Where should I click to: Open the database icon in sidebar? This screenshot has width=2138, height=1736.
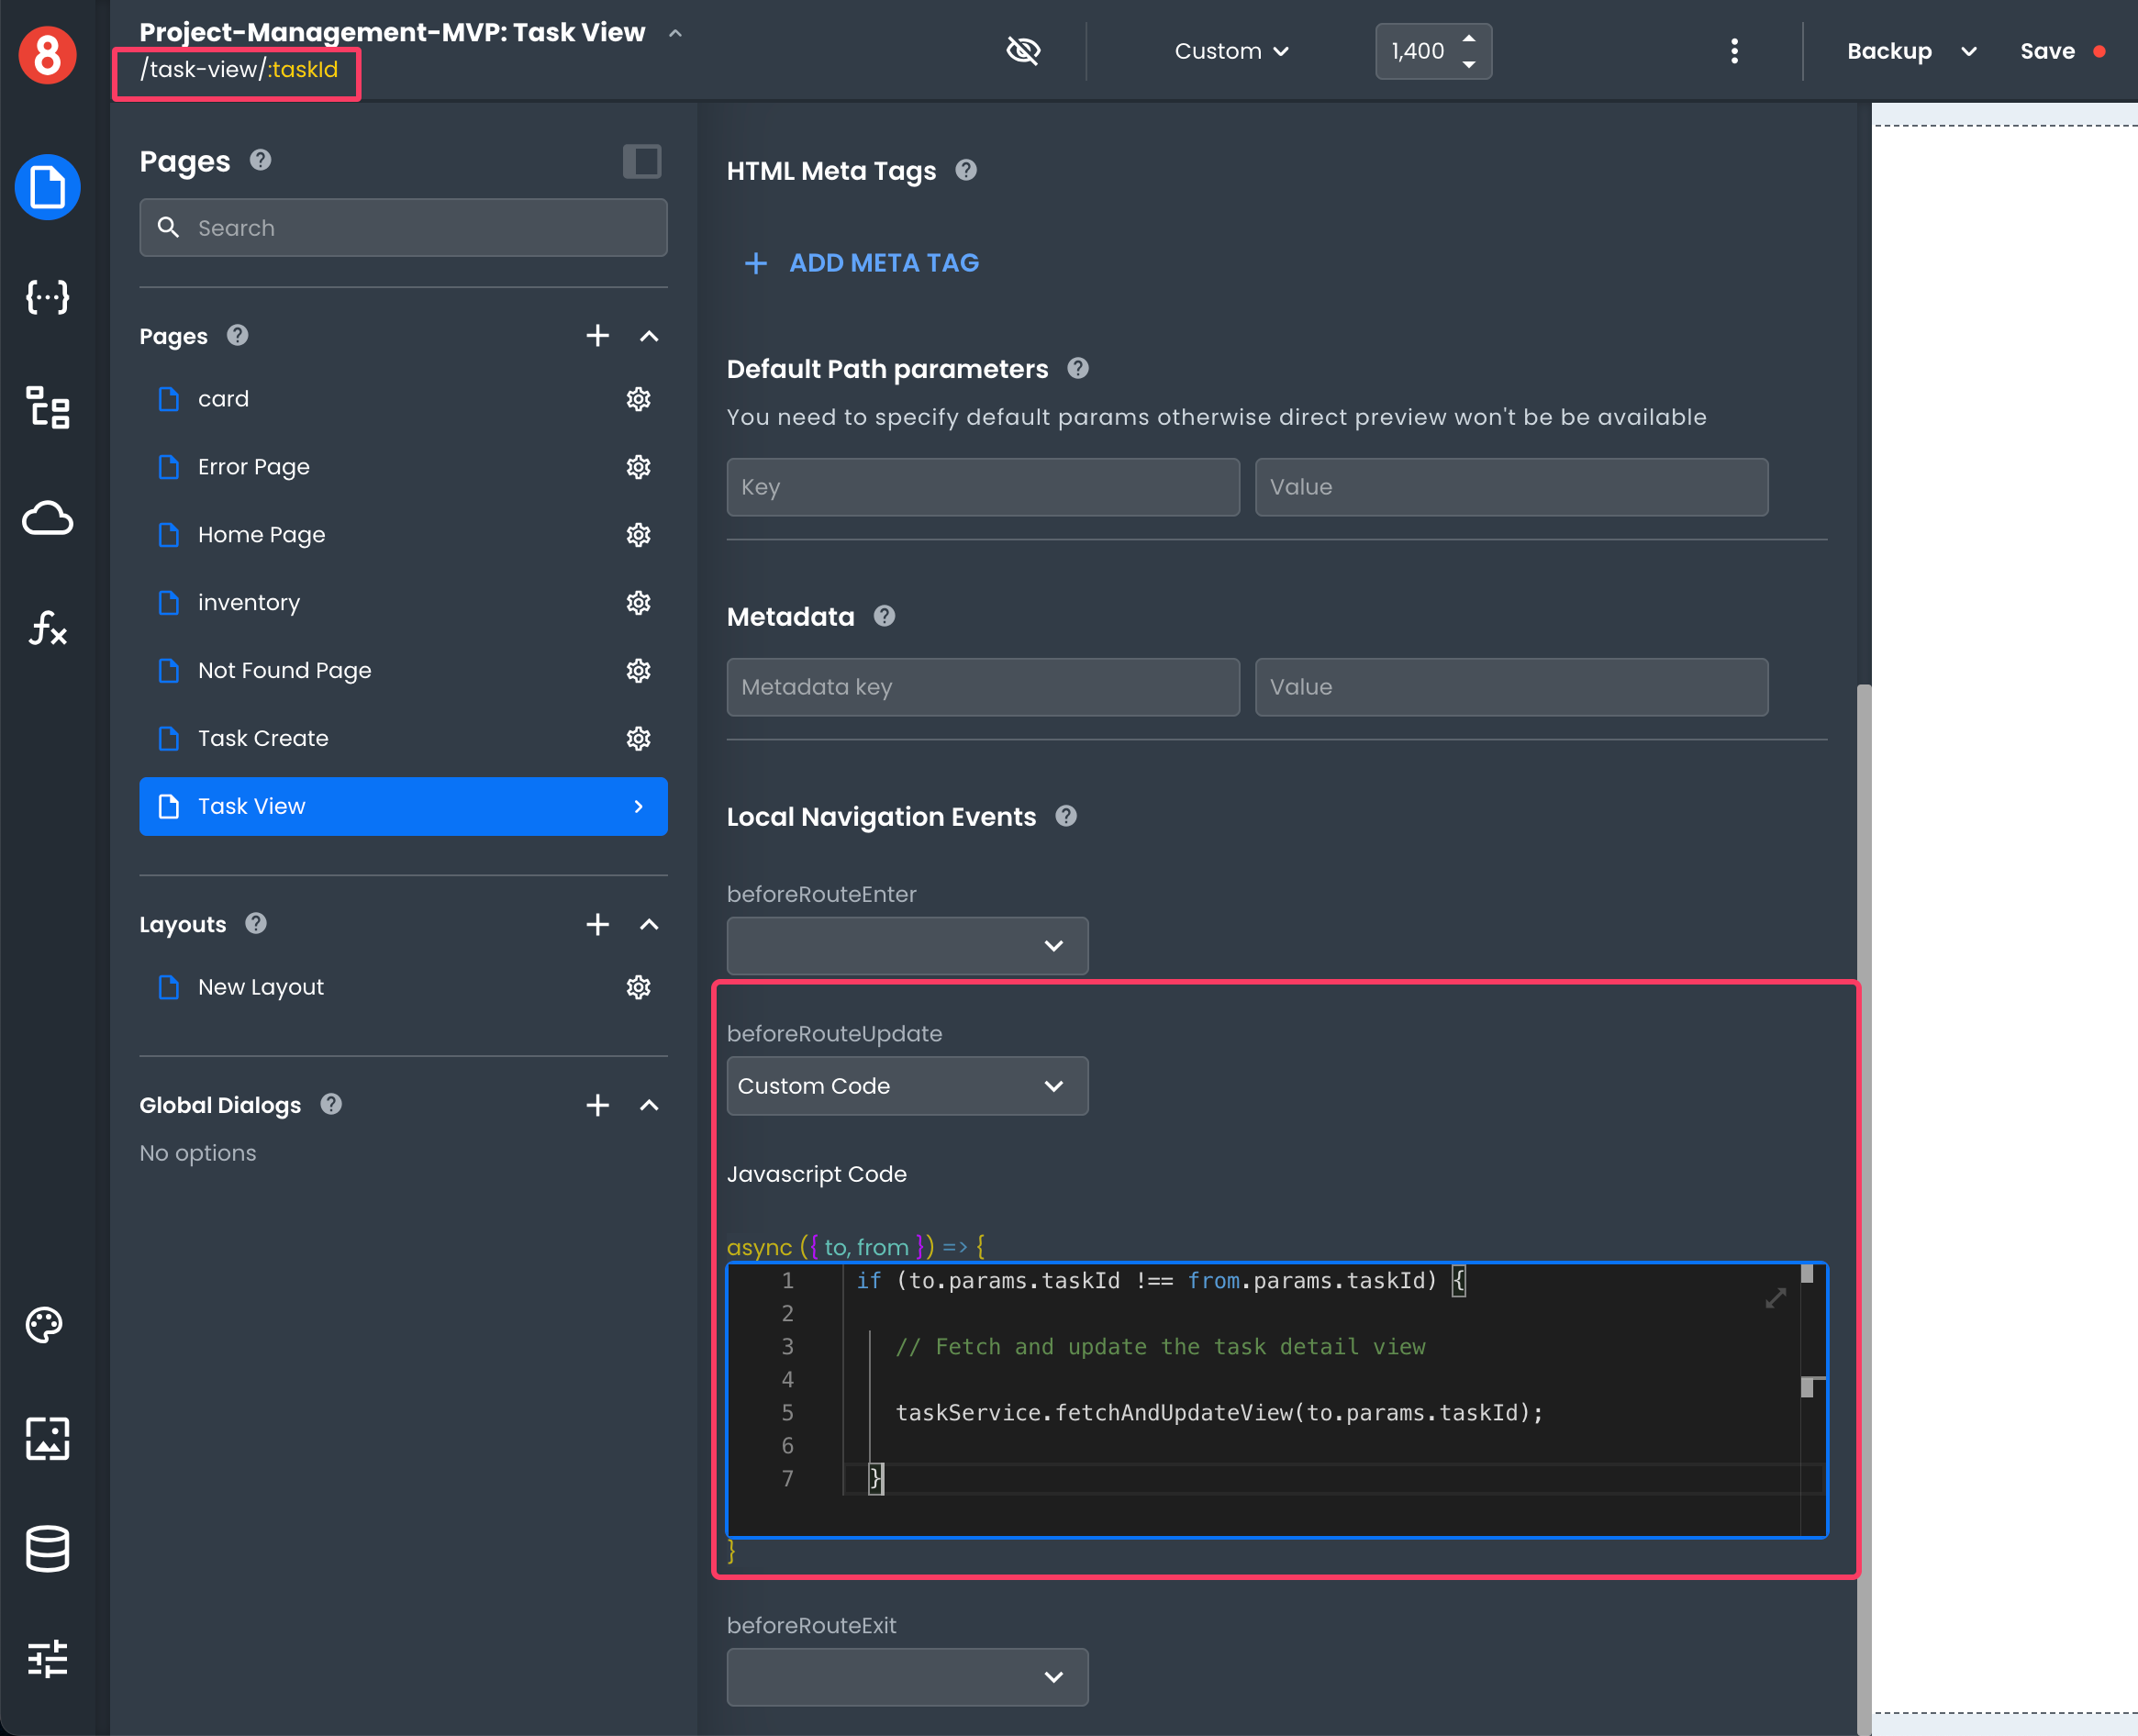(47, 1548)
